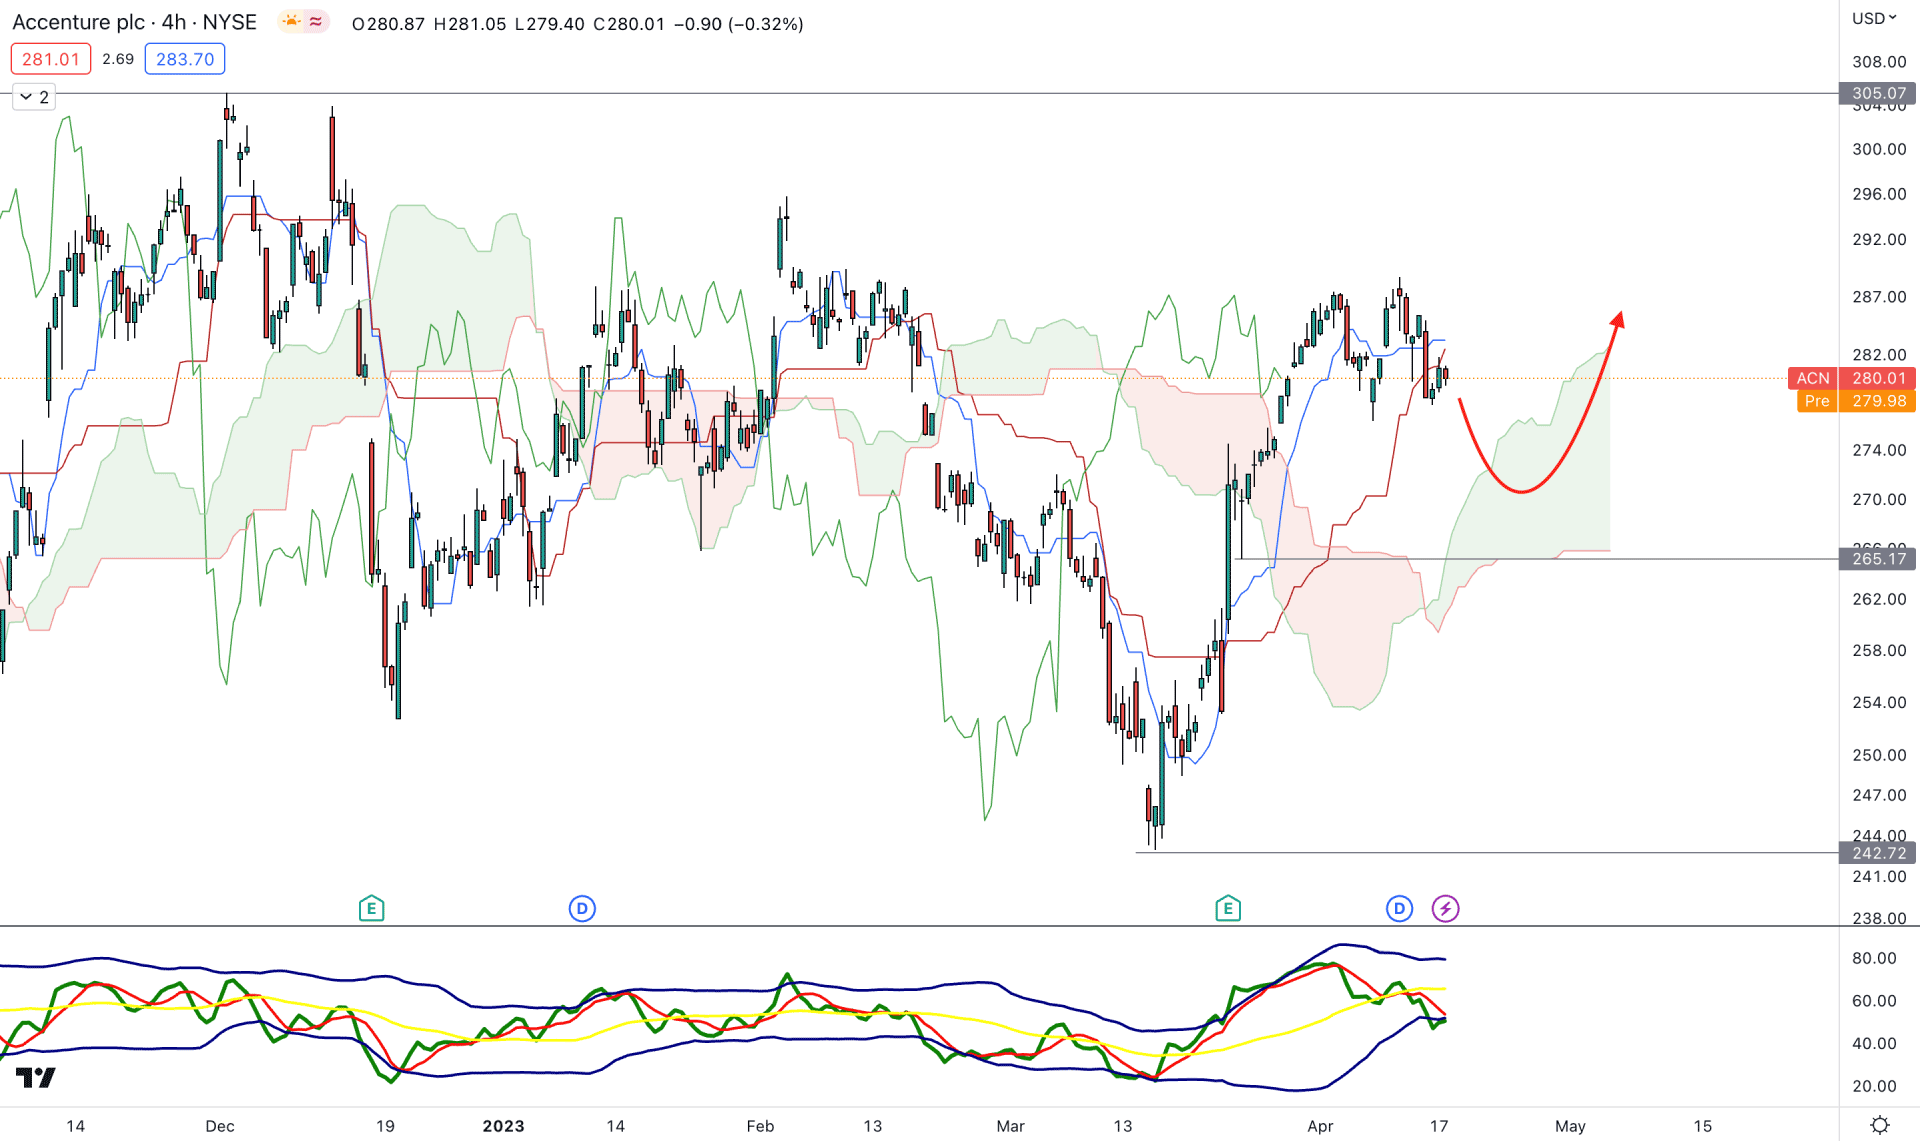Viewport: 1920px width, 1141px height.
Task: Click the May label on time axis
Action: coord(1570,1126)
